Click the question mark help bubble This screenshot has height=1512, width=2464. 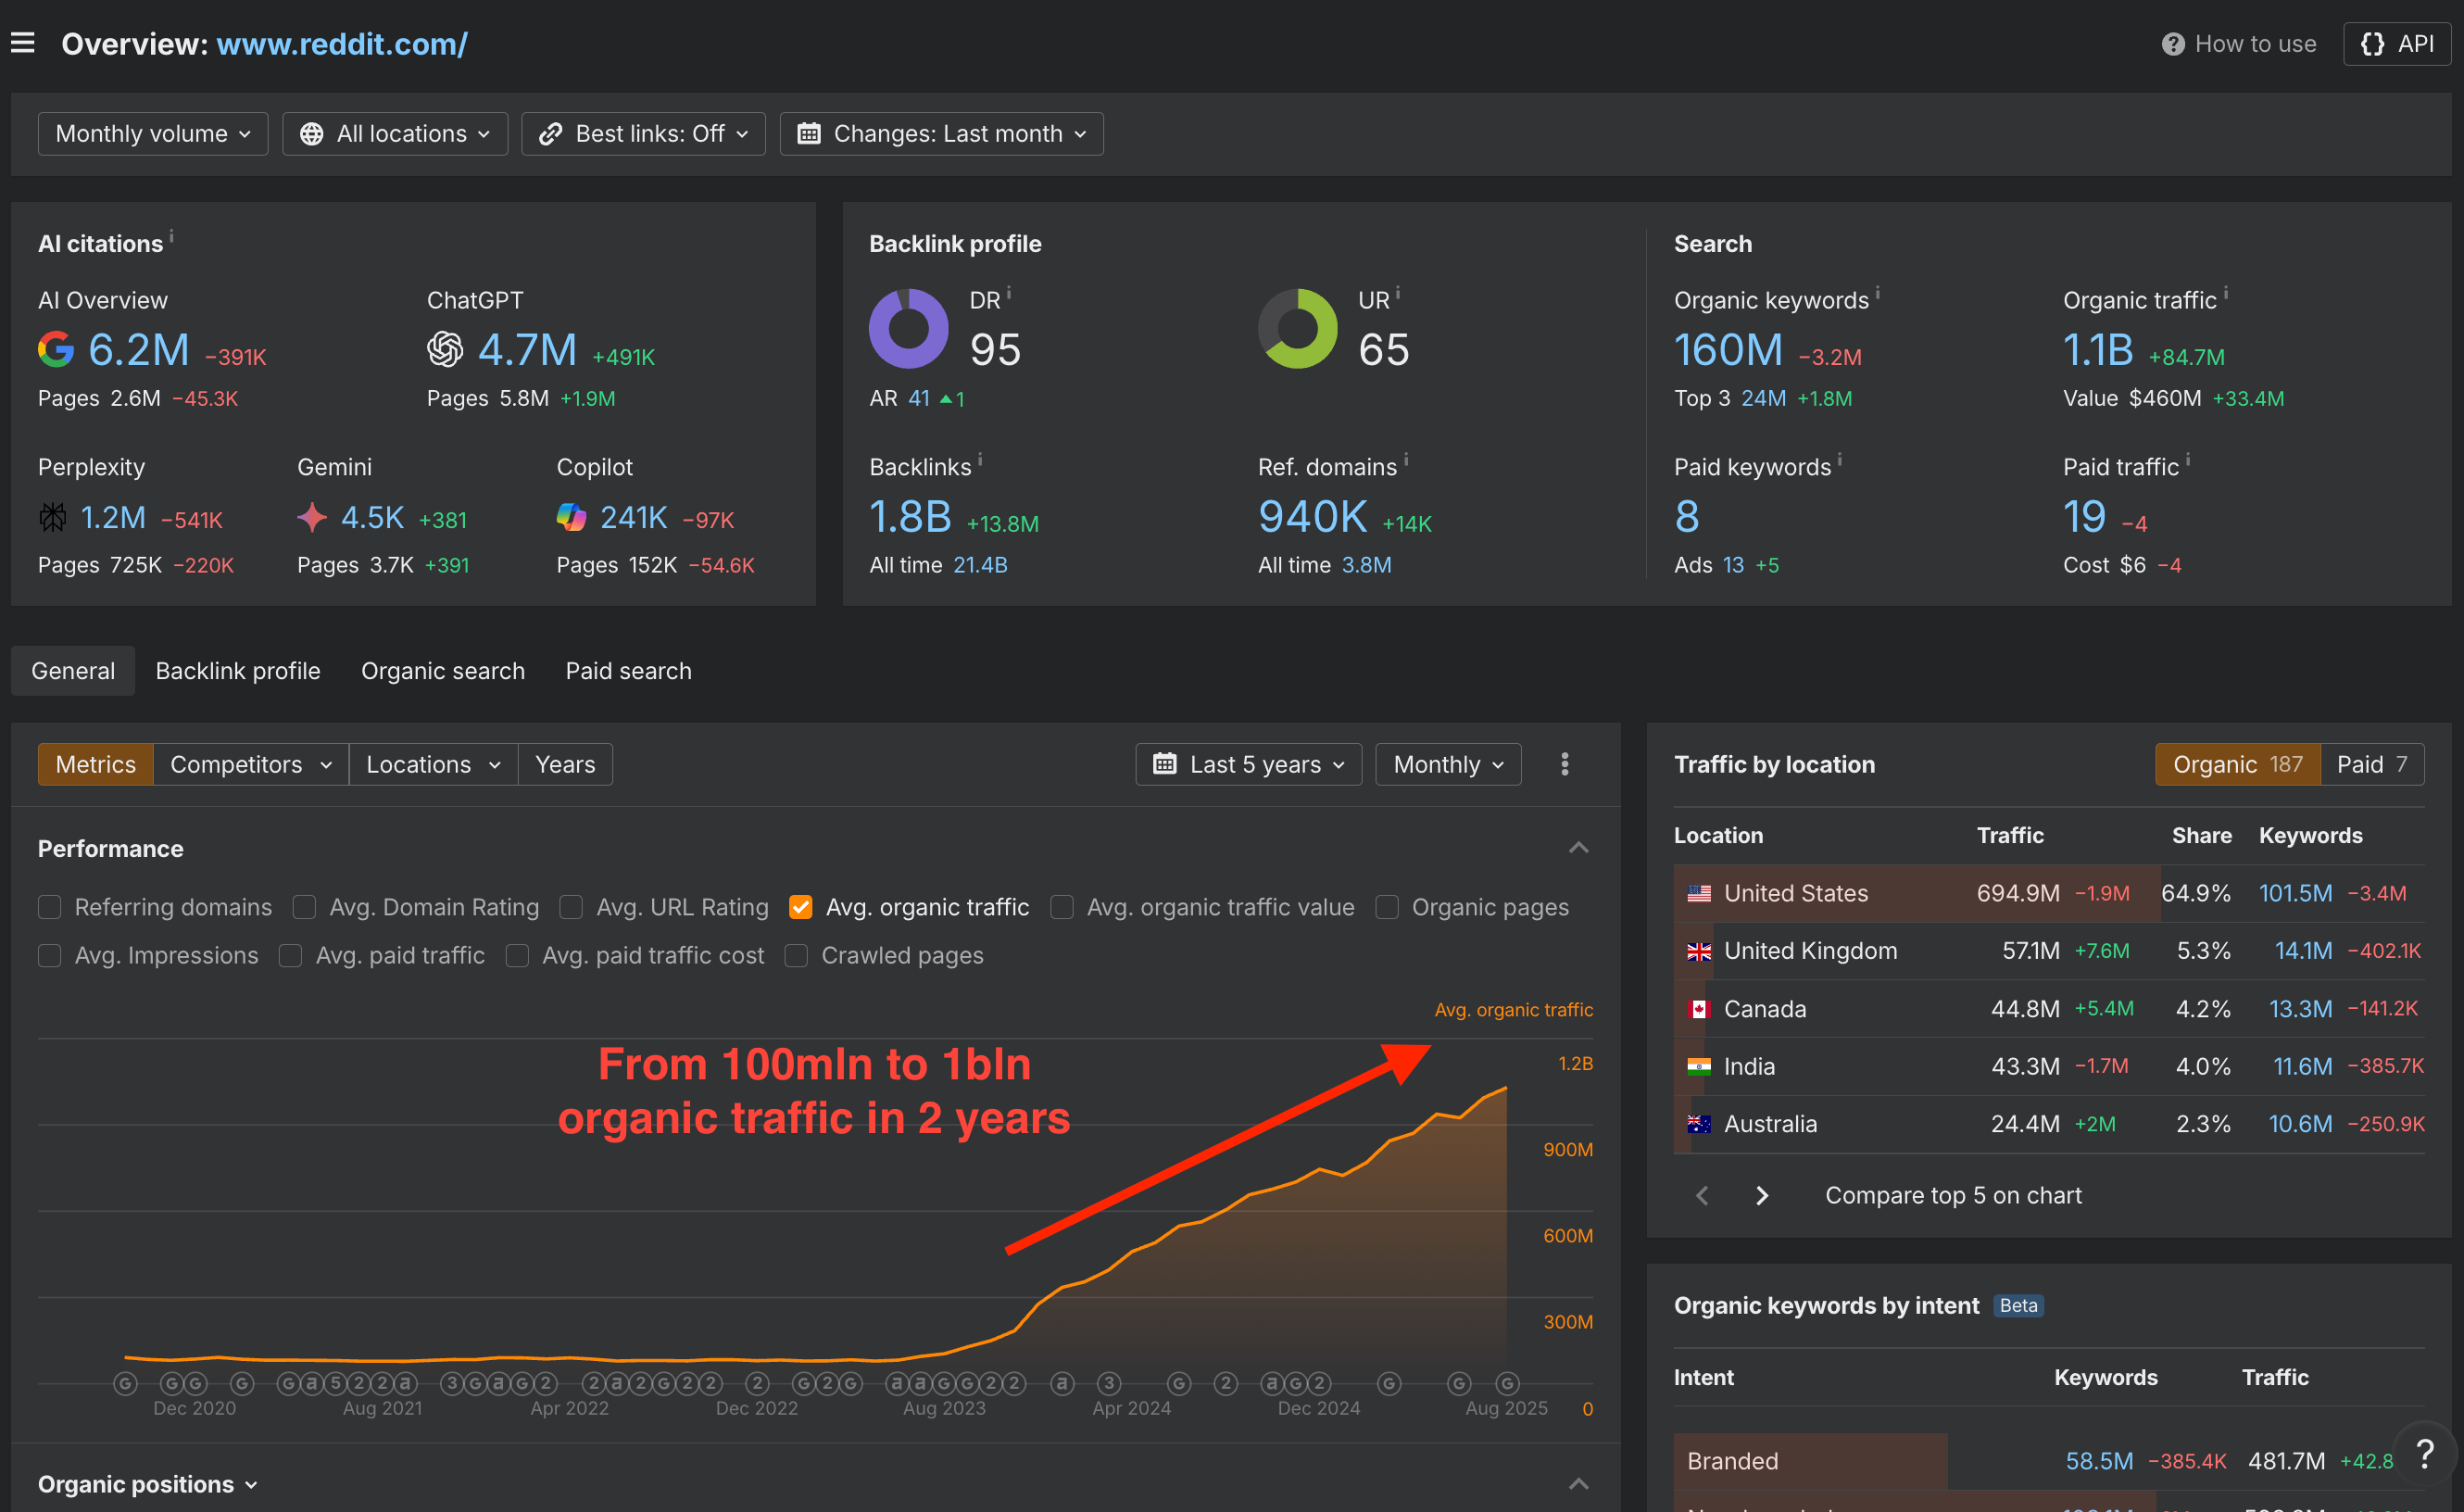click(x=2424, y=1453)
